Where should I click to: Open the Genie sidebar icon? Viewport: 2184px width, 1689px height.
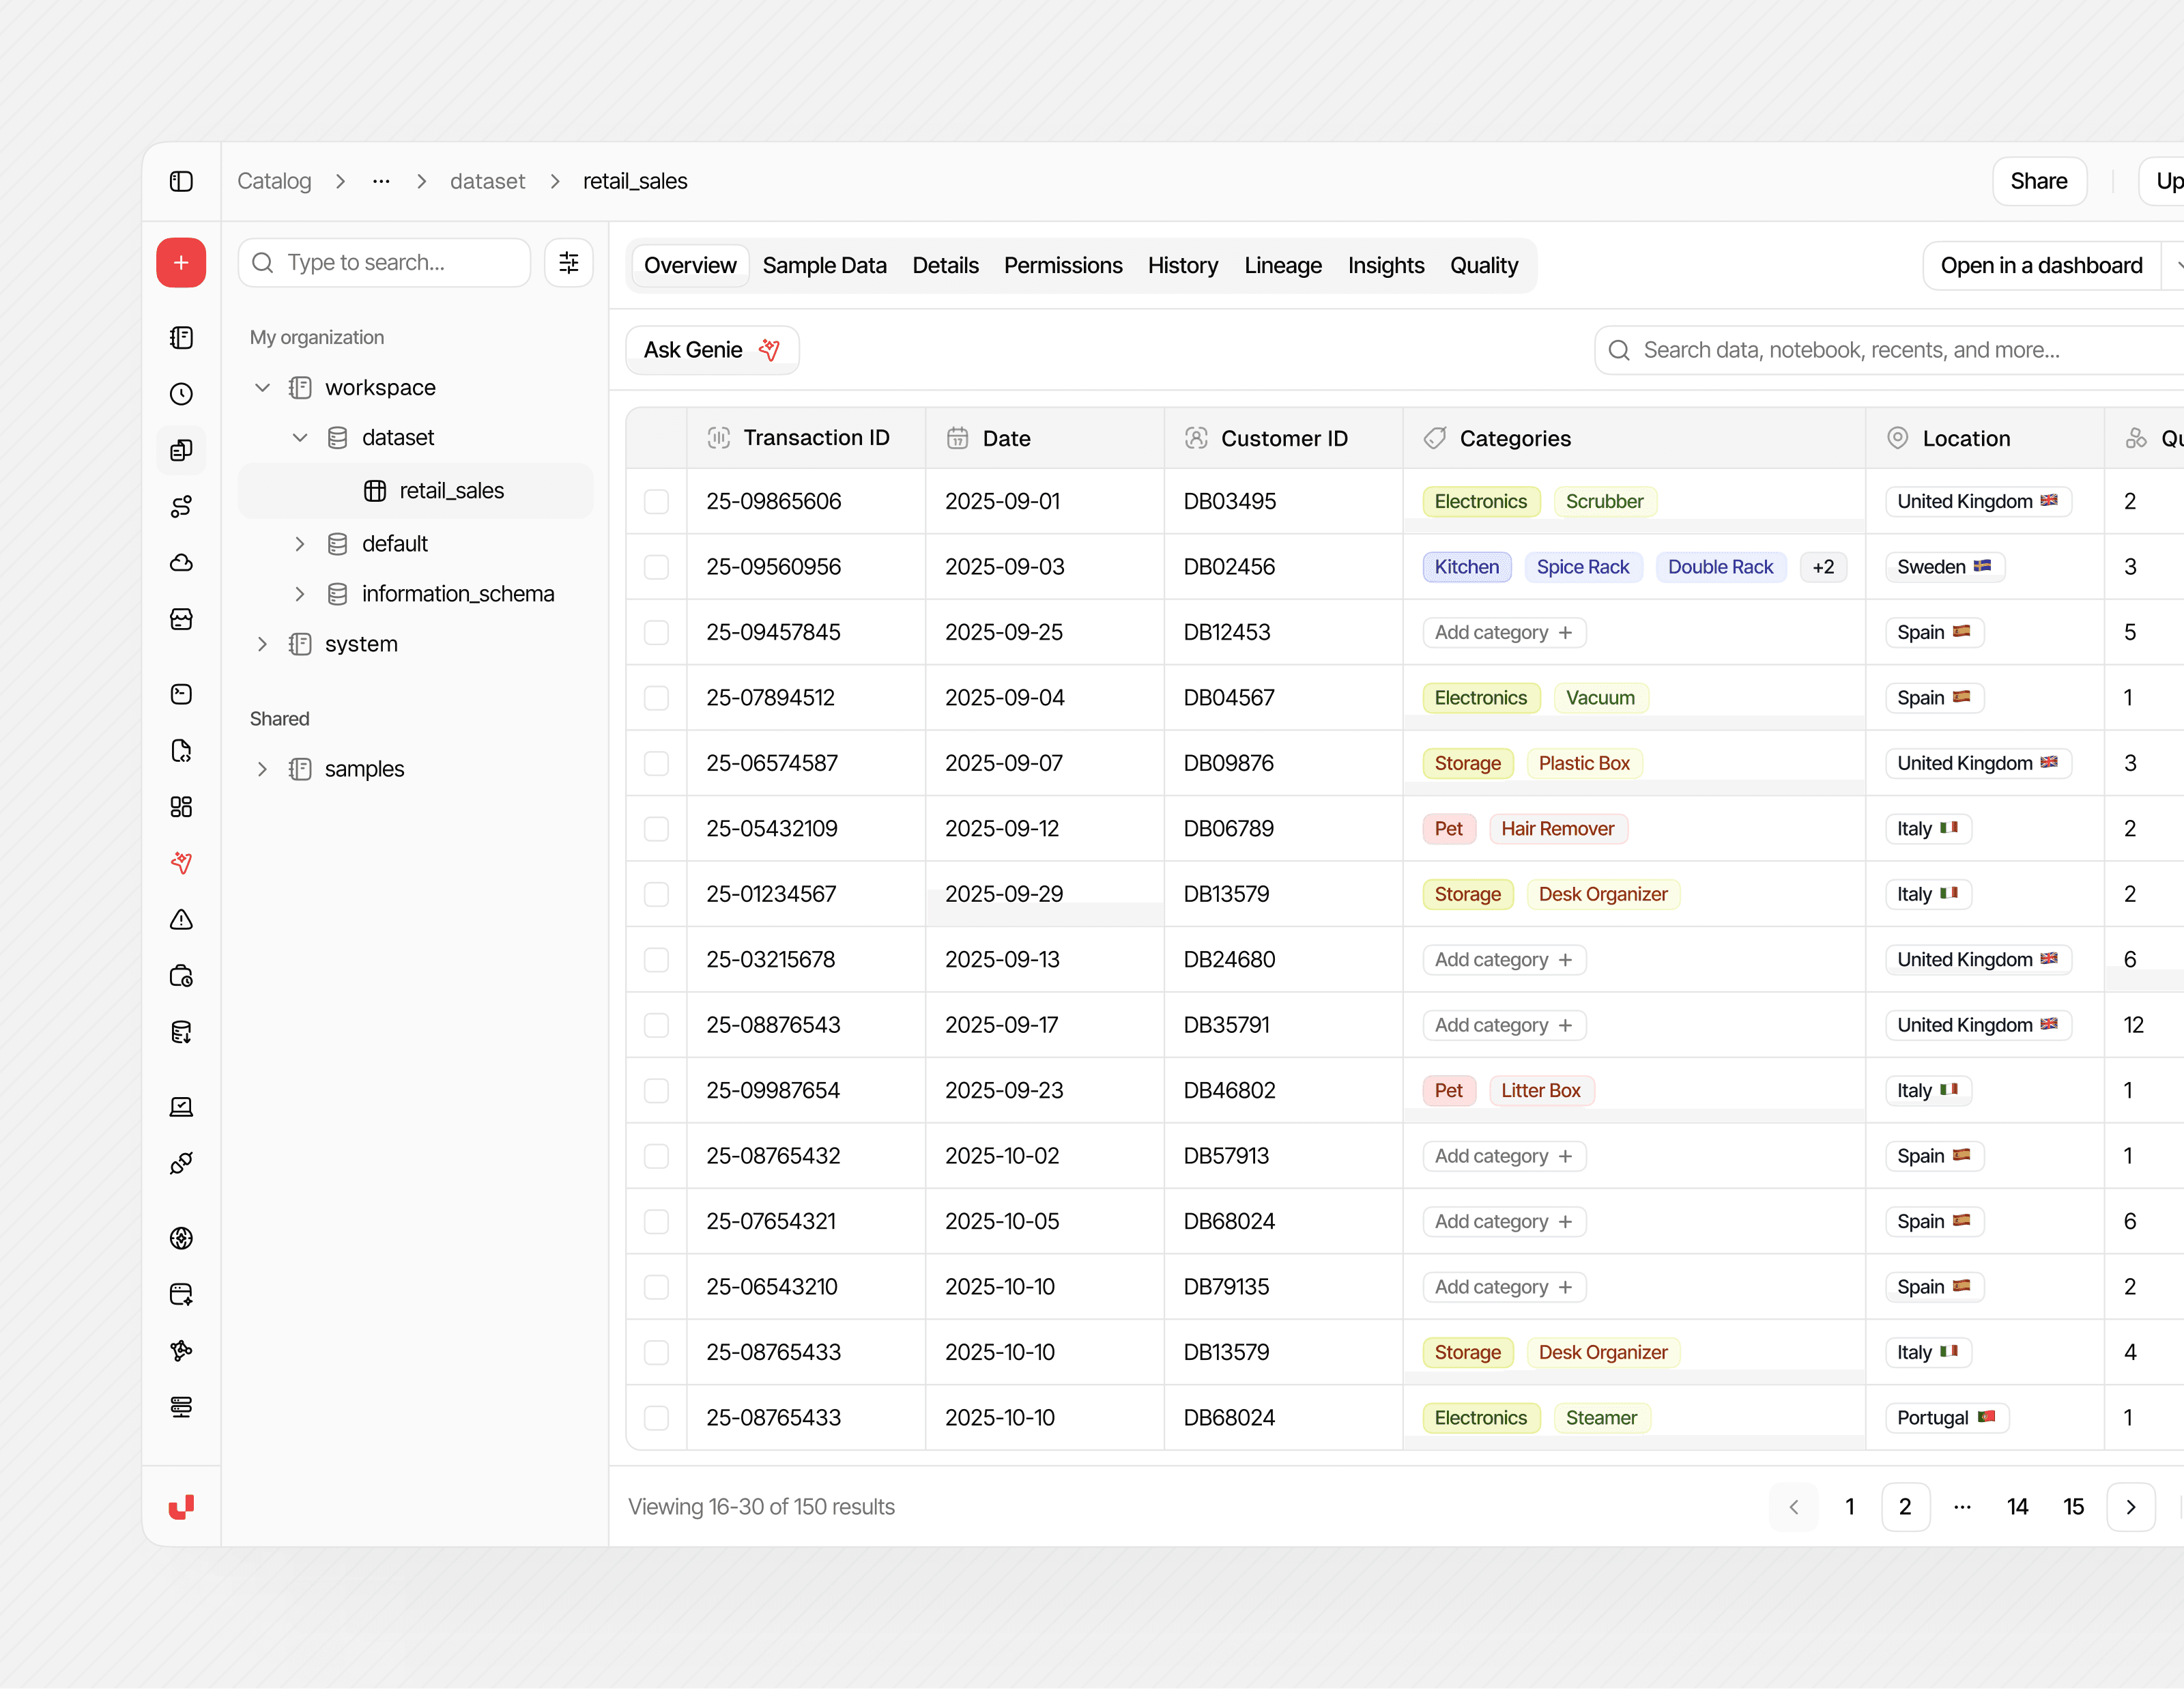pyautogui.click(x=181, y=863)
